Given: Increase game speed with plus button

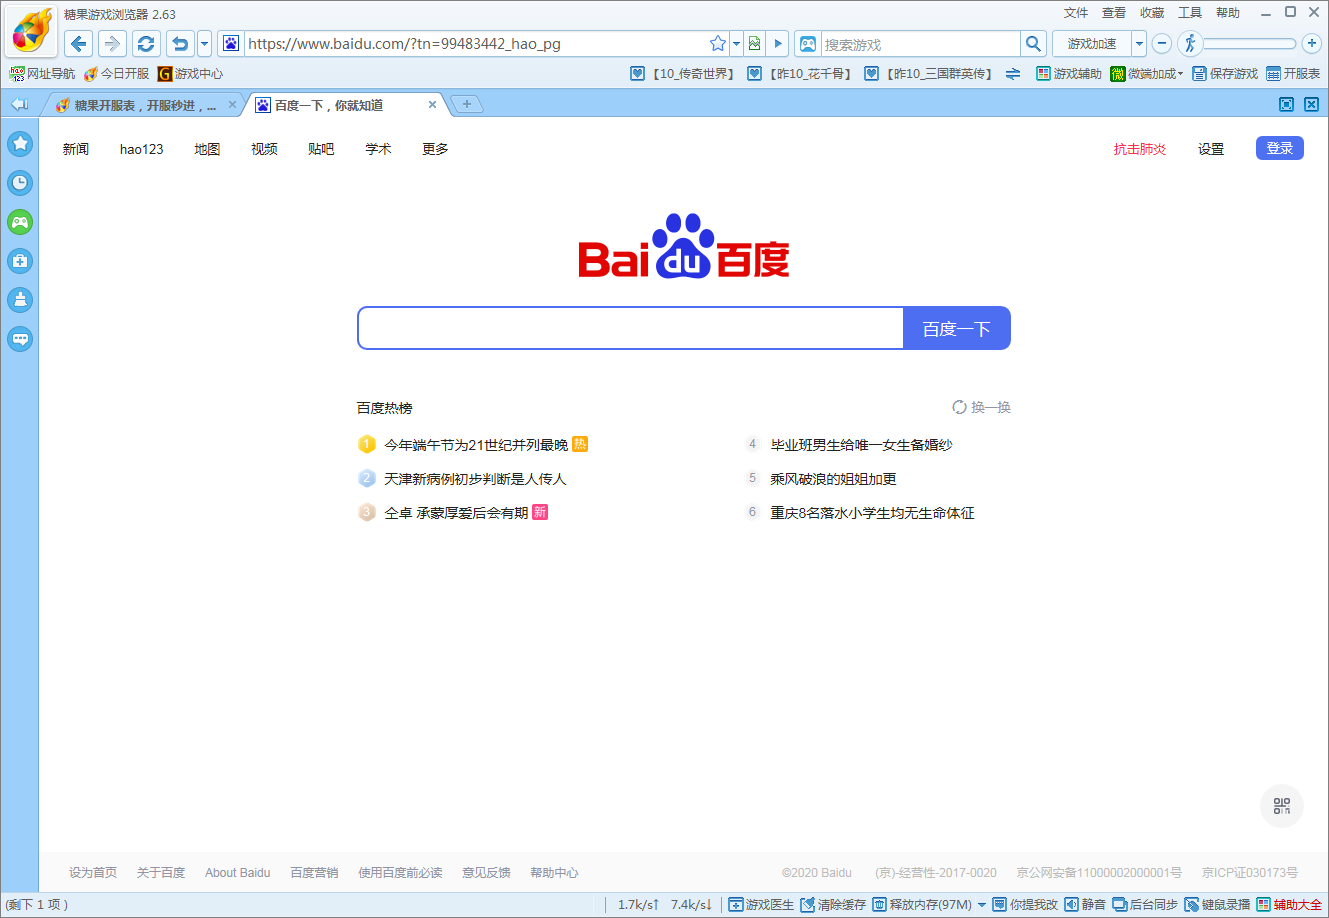Looking at the screenshot, I should tap(1312, 44).
